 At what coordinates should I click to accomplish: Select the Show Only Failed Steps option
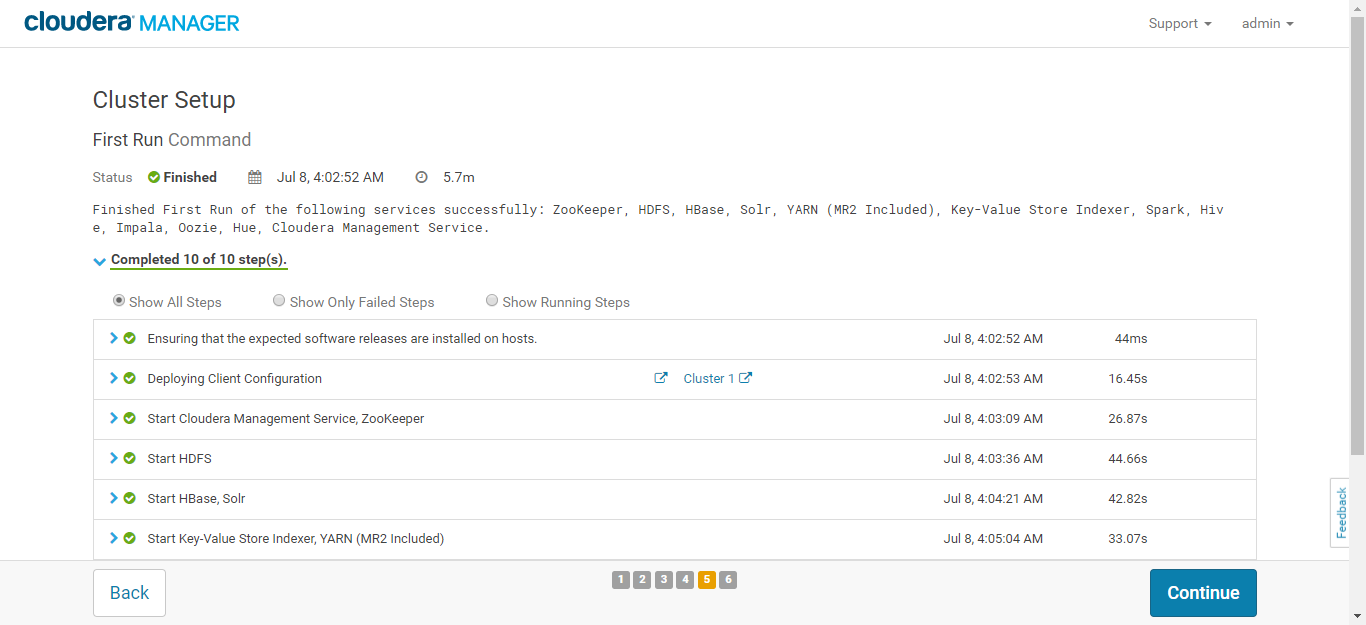click(x=279, y=300)
